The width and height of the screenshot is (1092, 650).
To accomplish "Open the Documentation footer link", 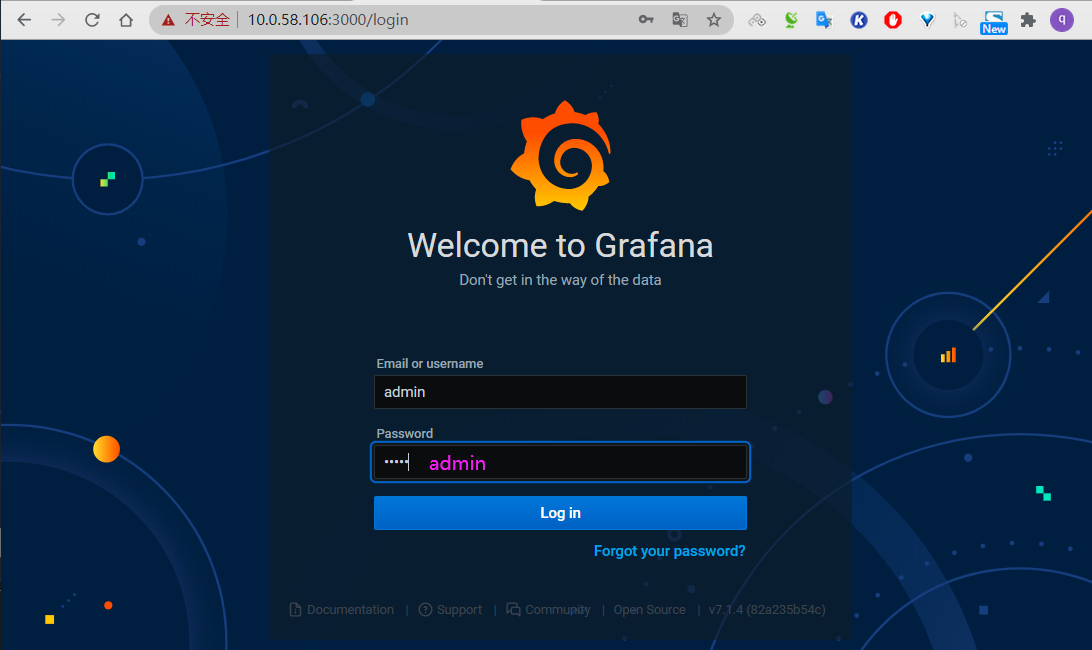I will [x=341, y=610].
